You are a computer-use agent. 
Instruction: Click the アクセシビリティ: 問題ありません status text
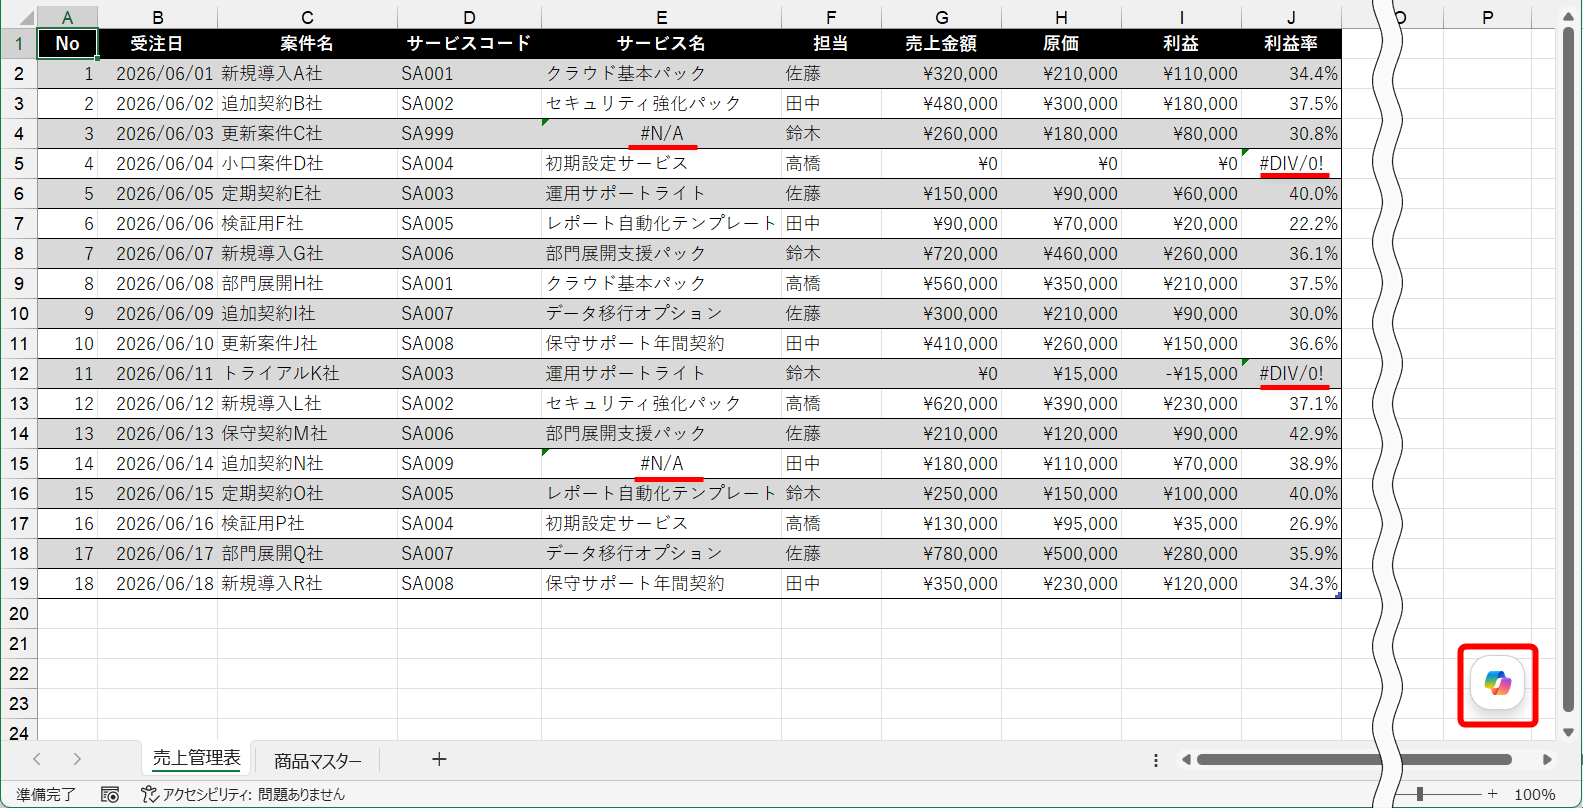253,794
